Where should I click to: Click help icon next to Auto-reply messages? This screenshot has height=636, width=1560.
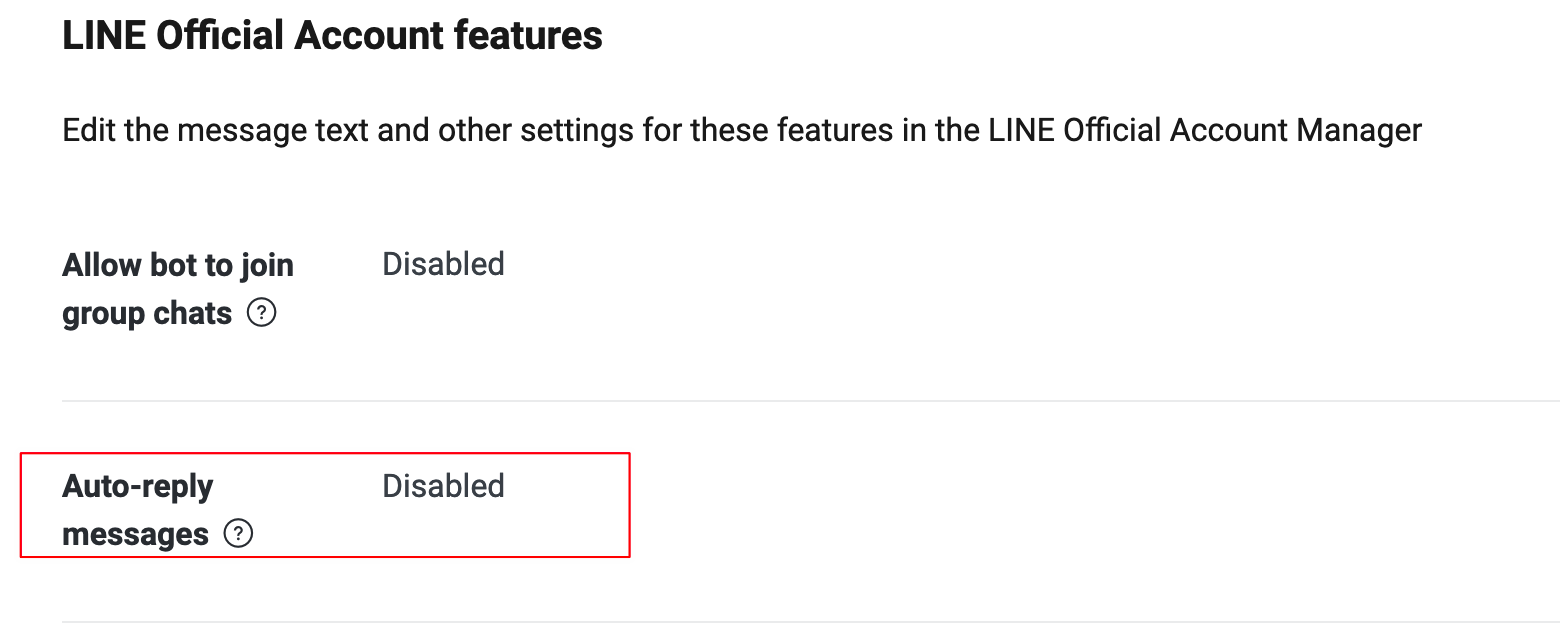[x=238, y=534]
